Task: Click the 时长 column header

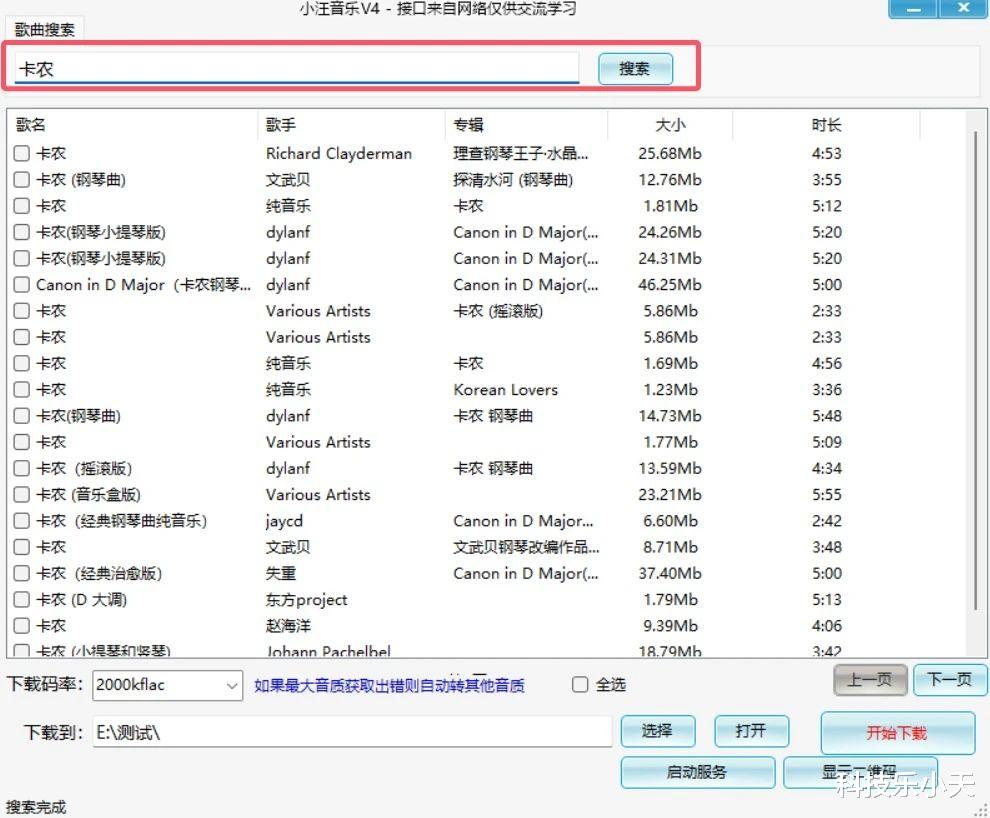Action: (826, 124)
